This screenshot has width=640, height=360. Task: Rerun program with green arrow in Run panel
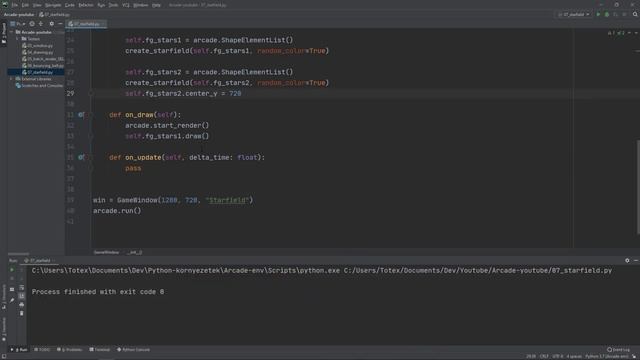pyautogui.click(x=12, y=270)
